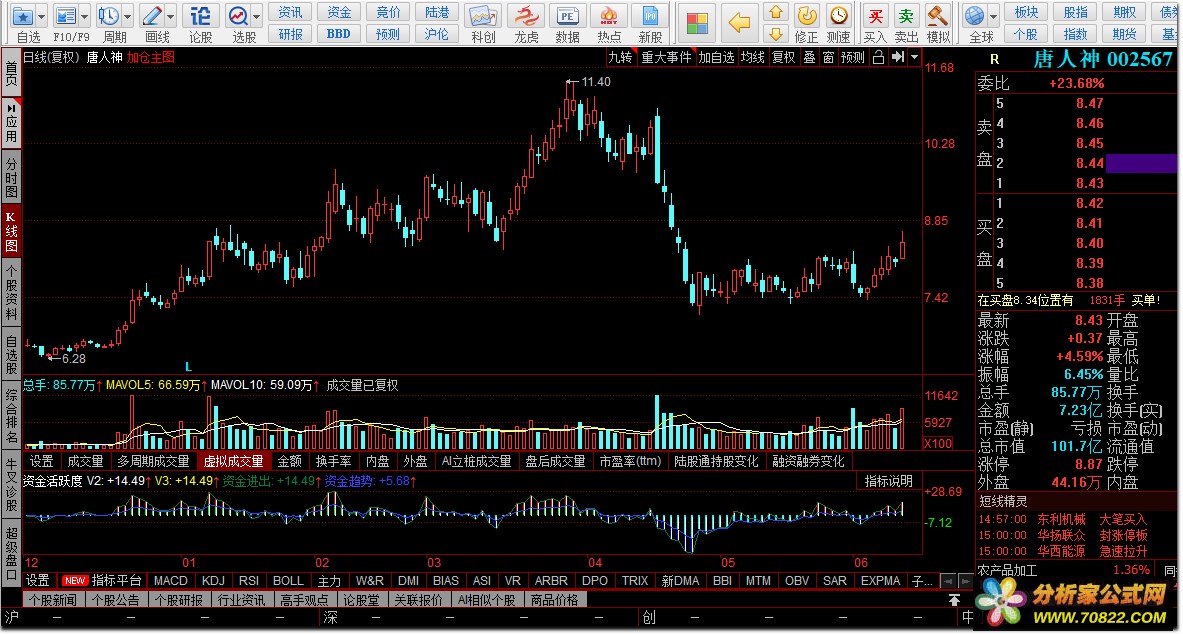Toggle the 均线 moving average display
Screen dimensions: 1183x634
[x=752, y=57]
